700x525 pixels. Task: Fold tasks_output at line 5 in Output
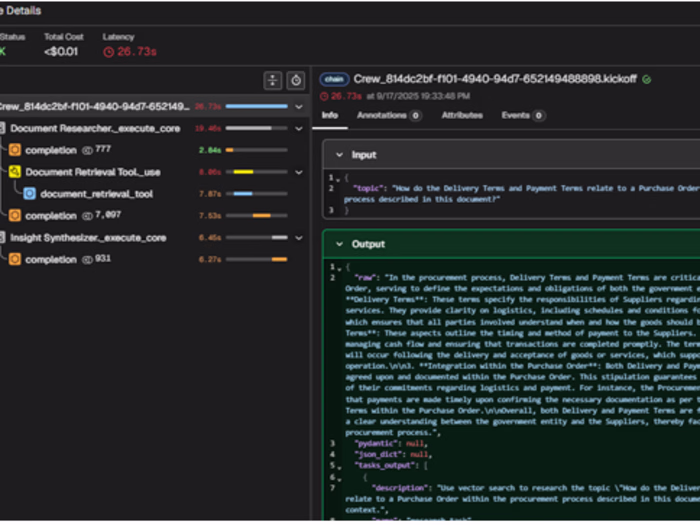point(339,467)
